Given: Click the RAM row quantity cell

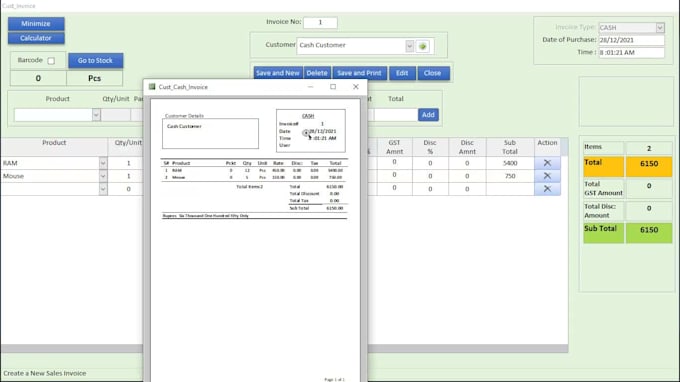Looking at the screenshot, I should tap(126, 163).
